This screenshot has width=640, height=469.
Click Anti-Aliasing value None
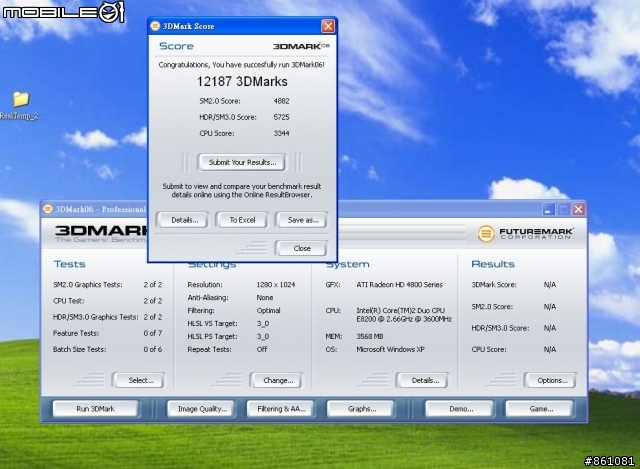pyautogui.click(x=264, y=298)
